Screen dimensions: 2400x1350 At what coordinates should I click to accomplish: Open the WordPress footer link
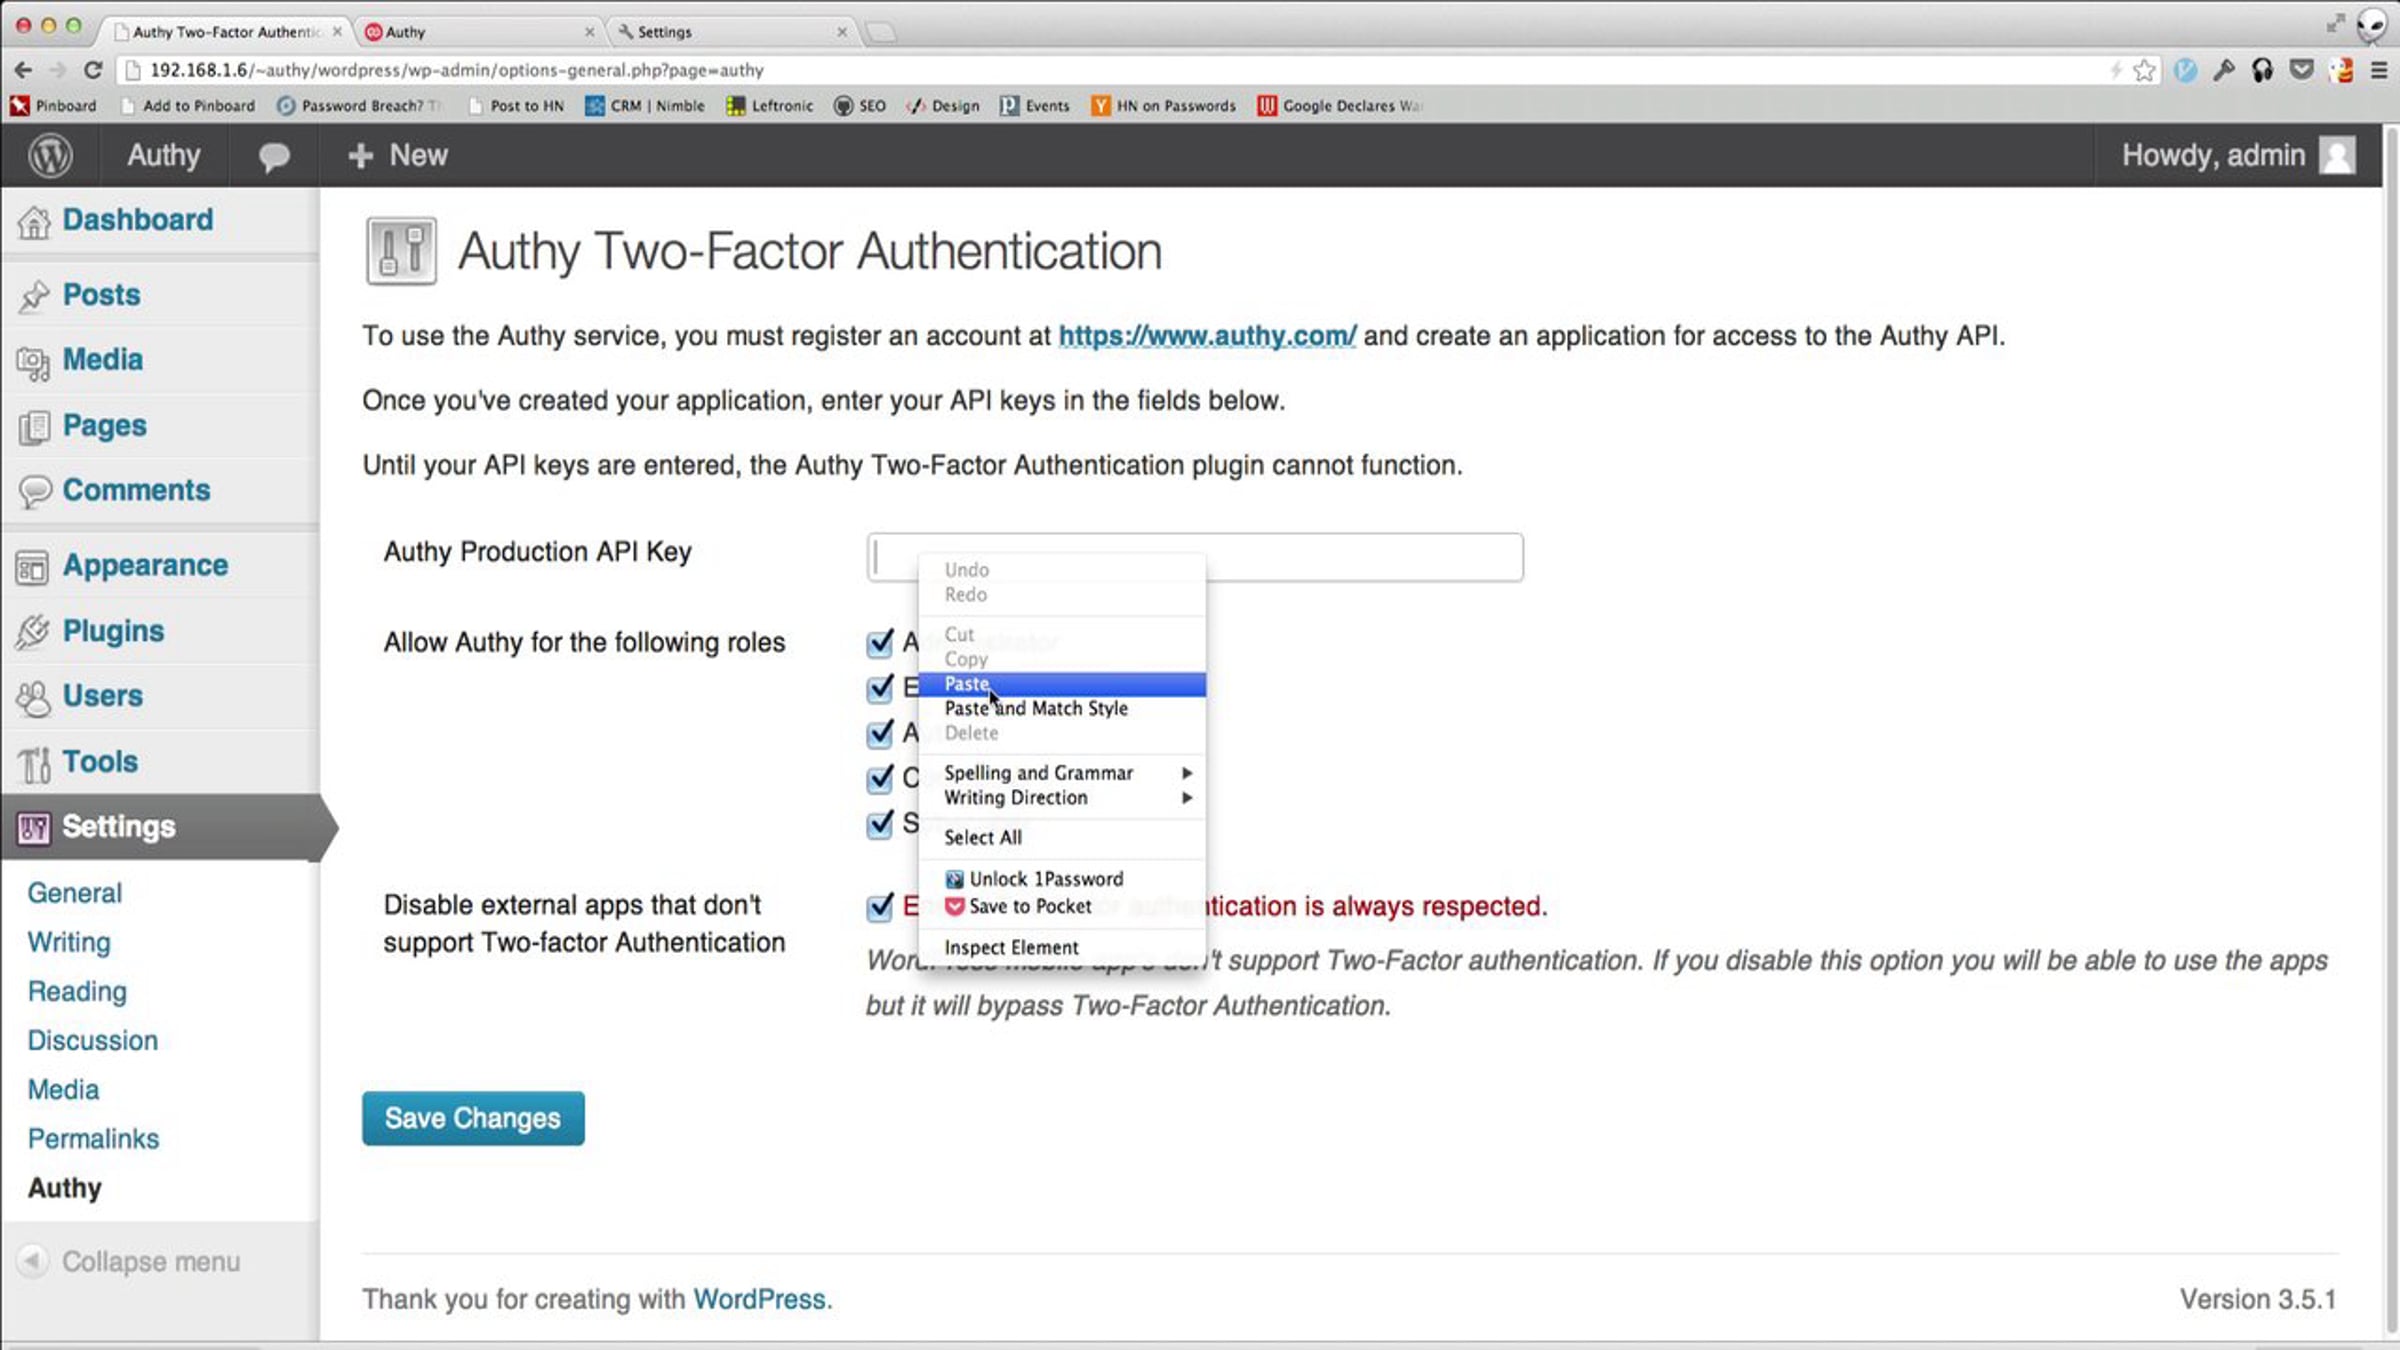(759, 1299)
